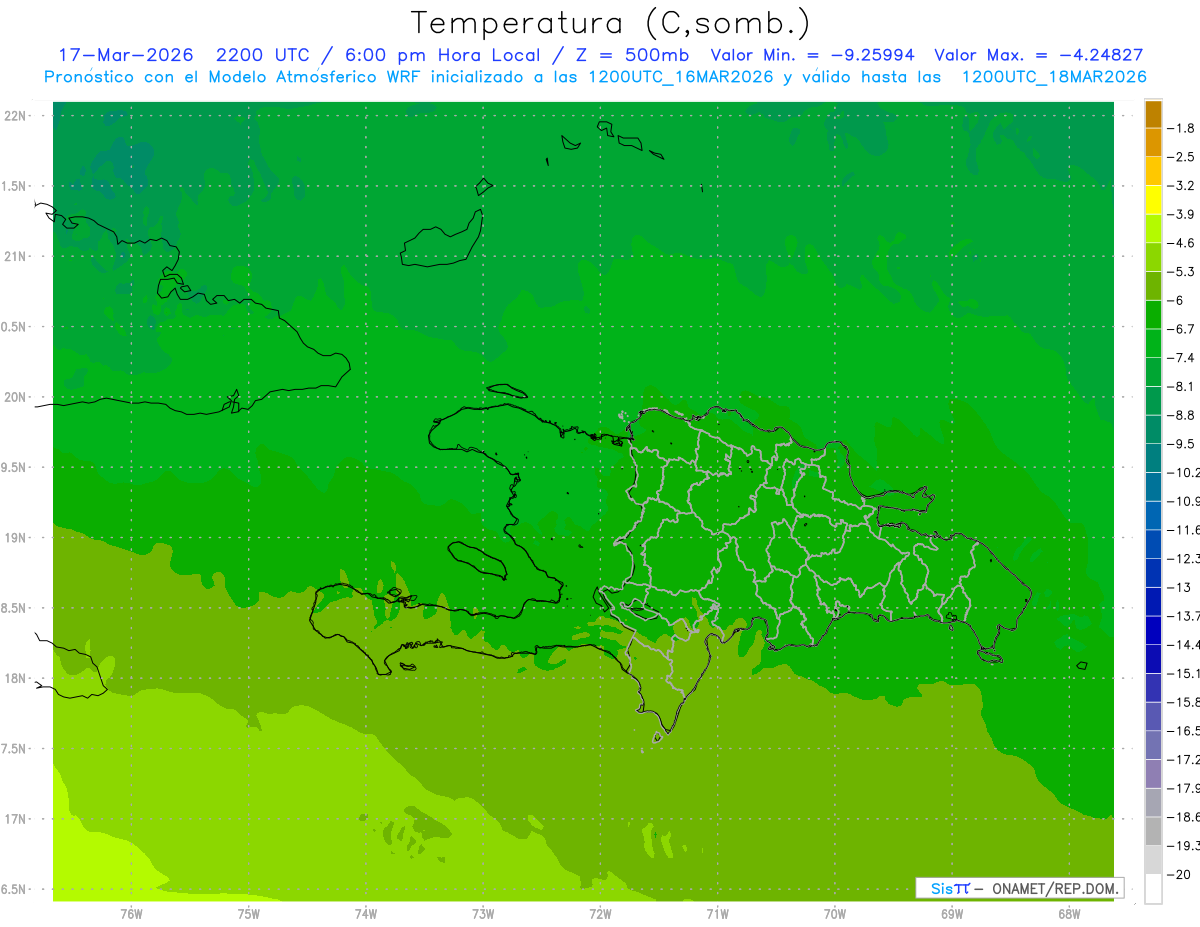The height and width of the screenshot is (927, 1200).
Task: Click the '21N' latitude label
Action: 15,256
